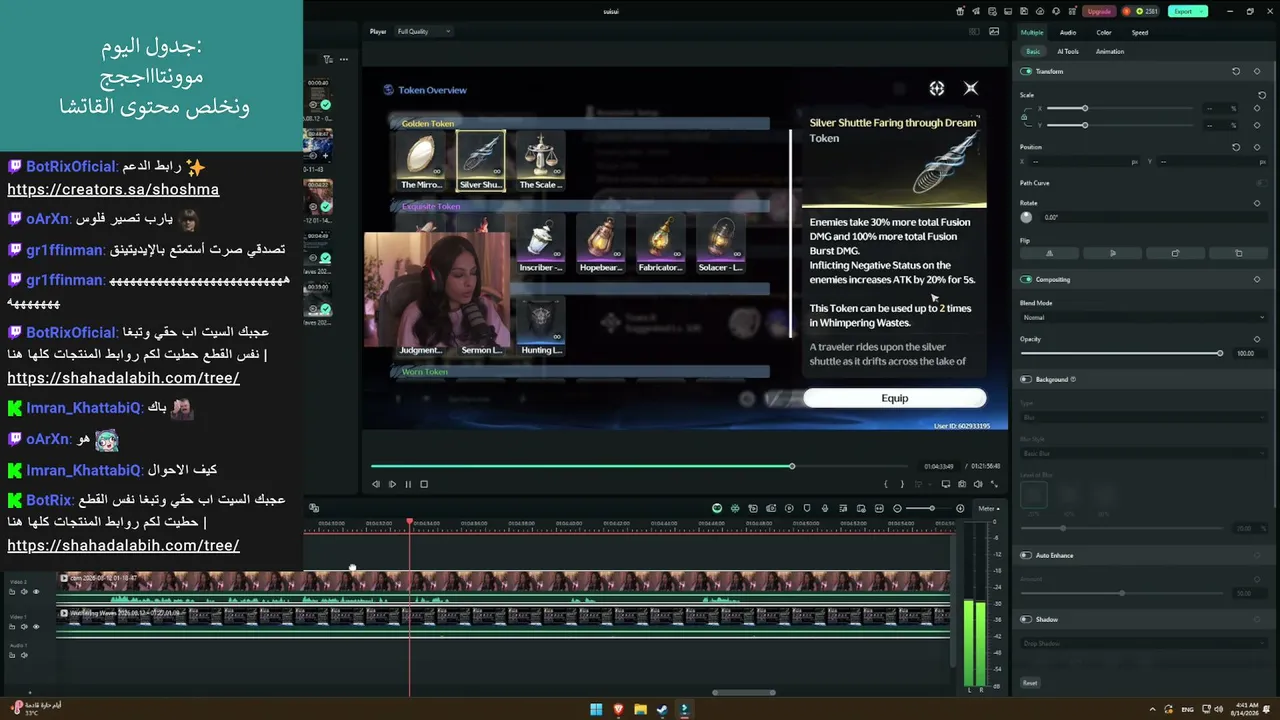Viewport: 1280px width, 720px height.
Task: Switch to the Speed tab
Action: click(1140, 32)
